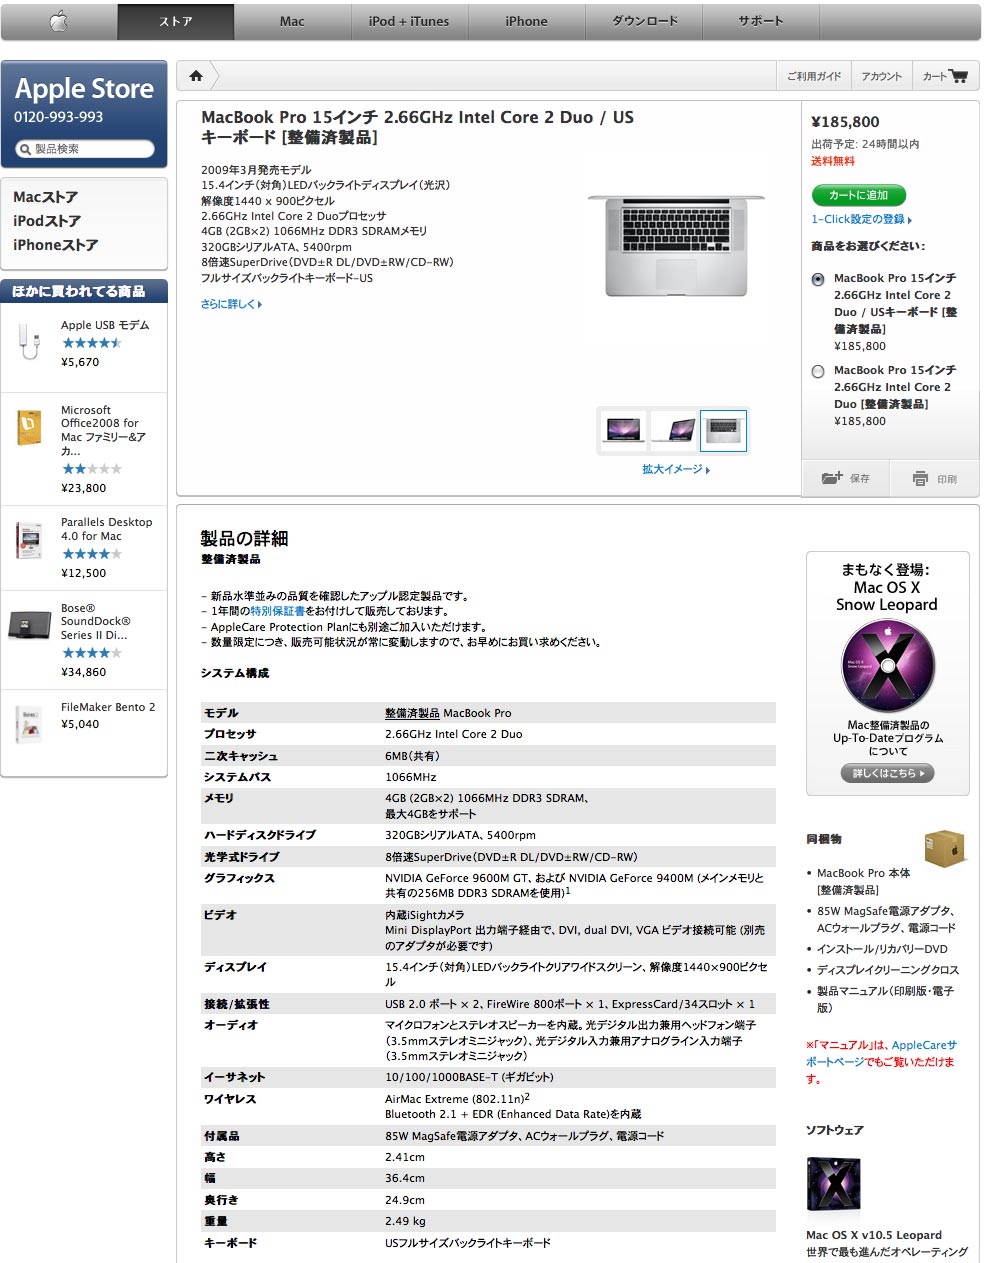Click the Snow Leopard X disc image

888,666
